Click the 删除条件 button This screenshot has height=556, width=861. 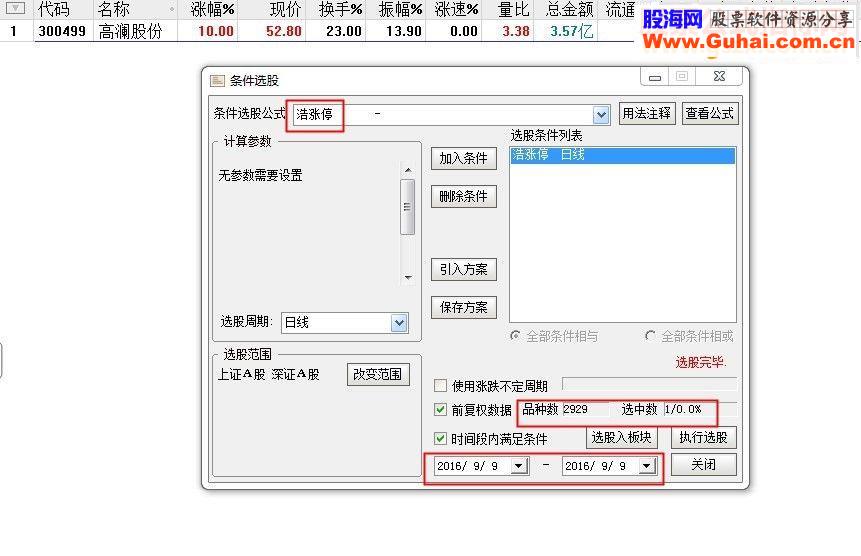click(x=463, y=196)
